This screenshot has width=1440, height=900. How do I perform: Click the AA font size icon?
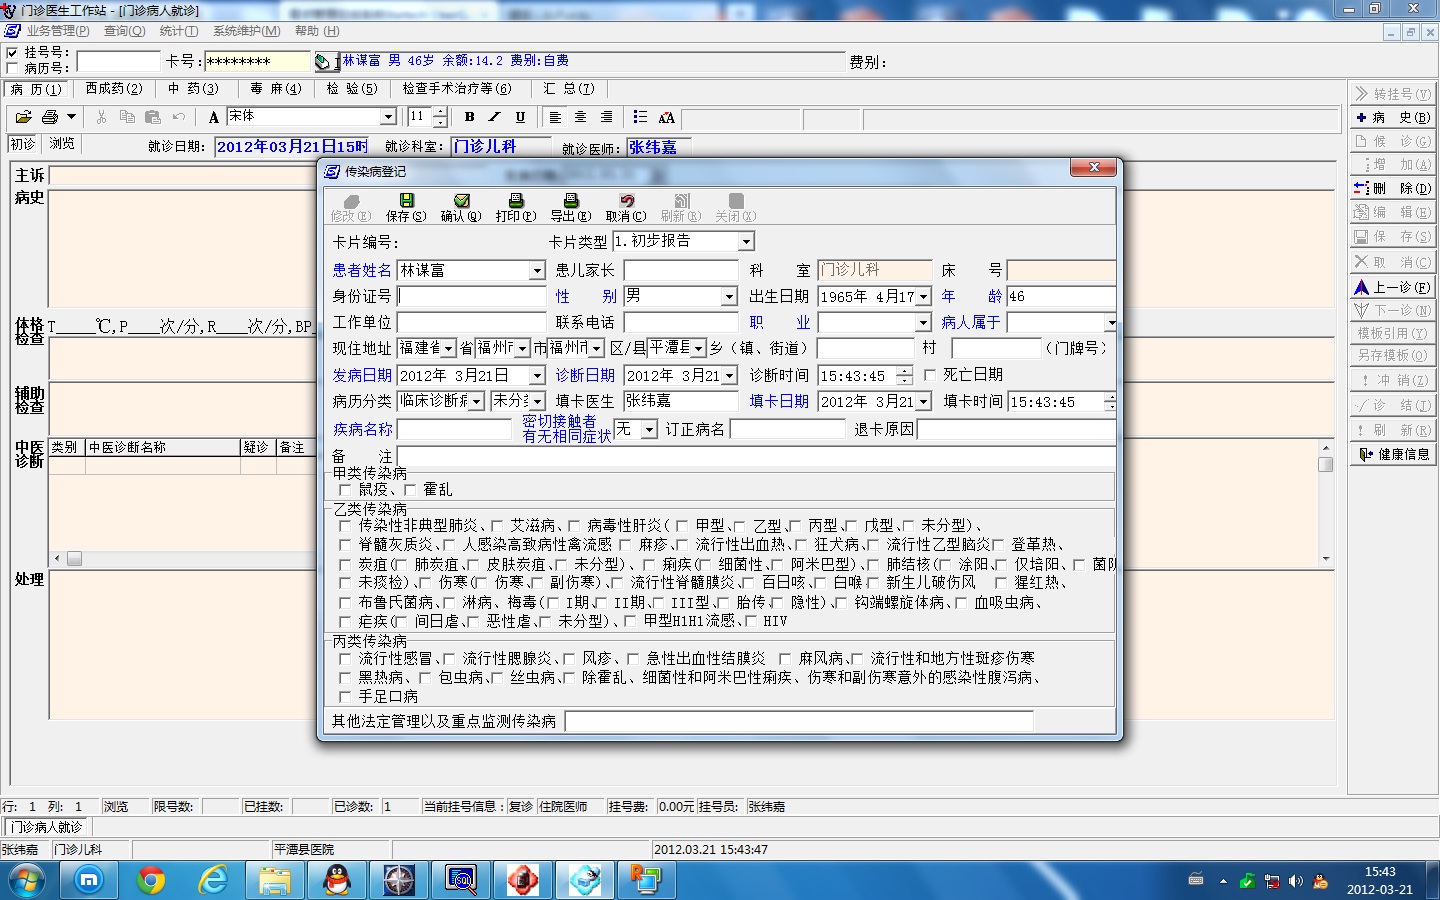point(667,117)
